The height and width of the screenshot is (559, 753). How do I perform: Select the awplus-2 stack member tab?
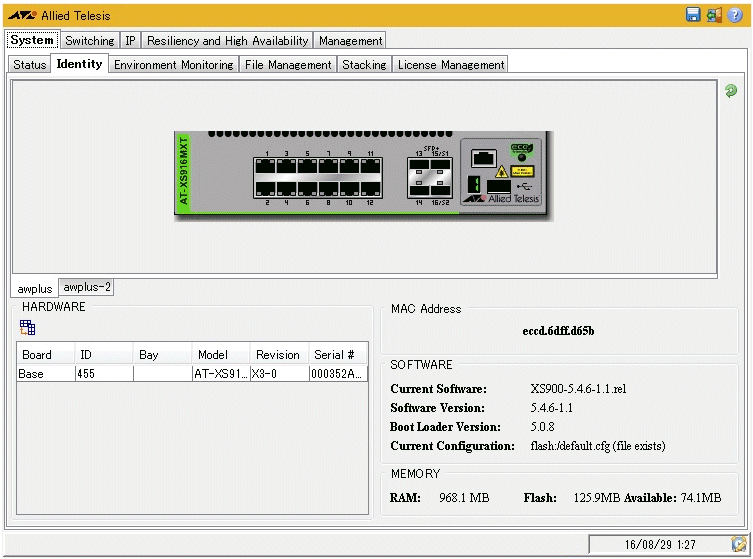click(87, 287)
